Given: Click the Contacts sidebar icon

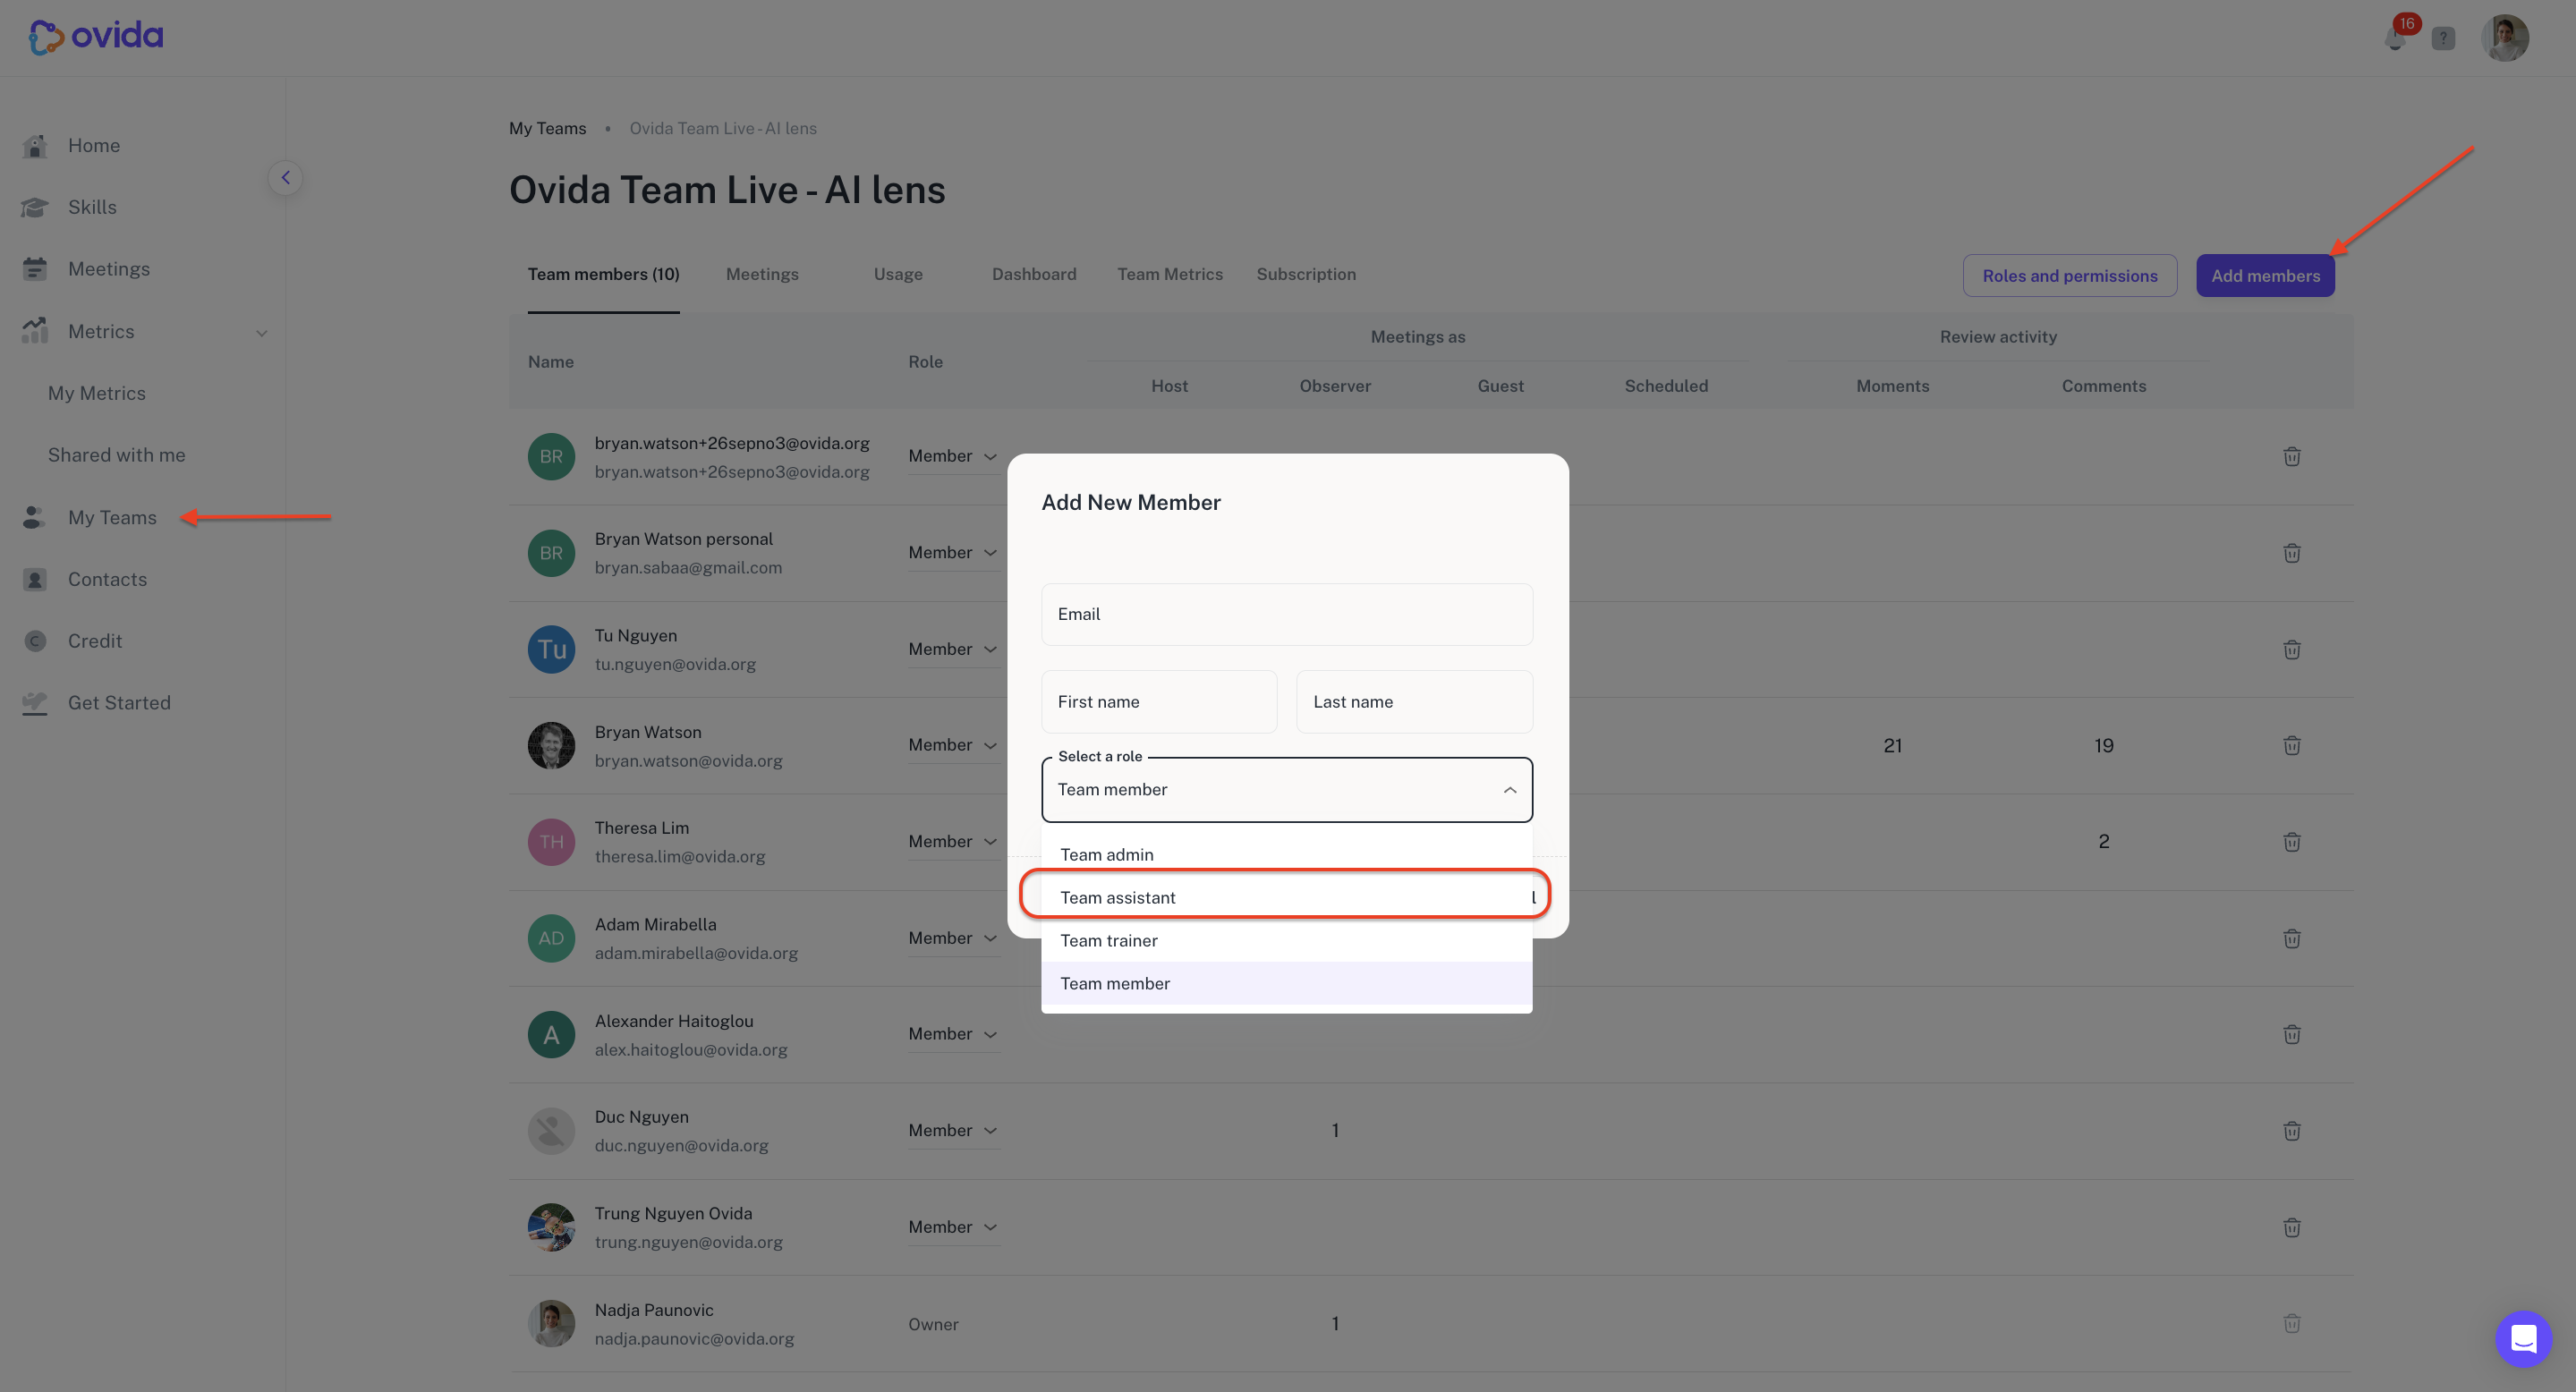Looking at the screenshot, I should 35,579.
